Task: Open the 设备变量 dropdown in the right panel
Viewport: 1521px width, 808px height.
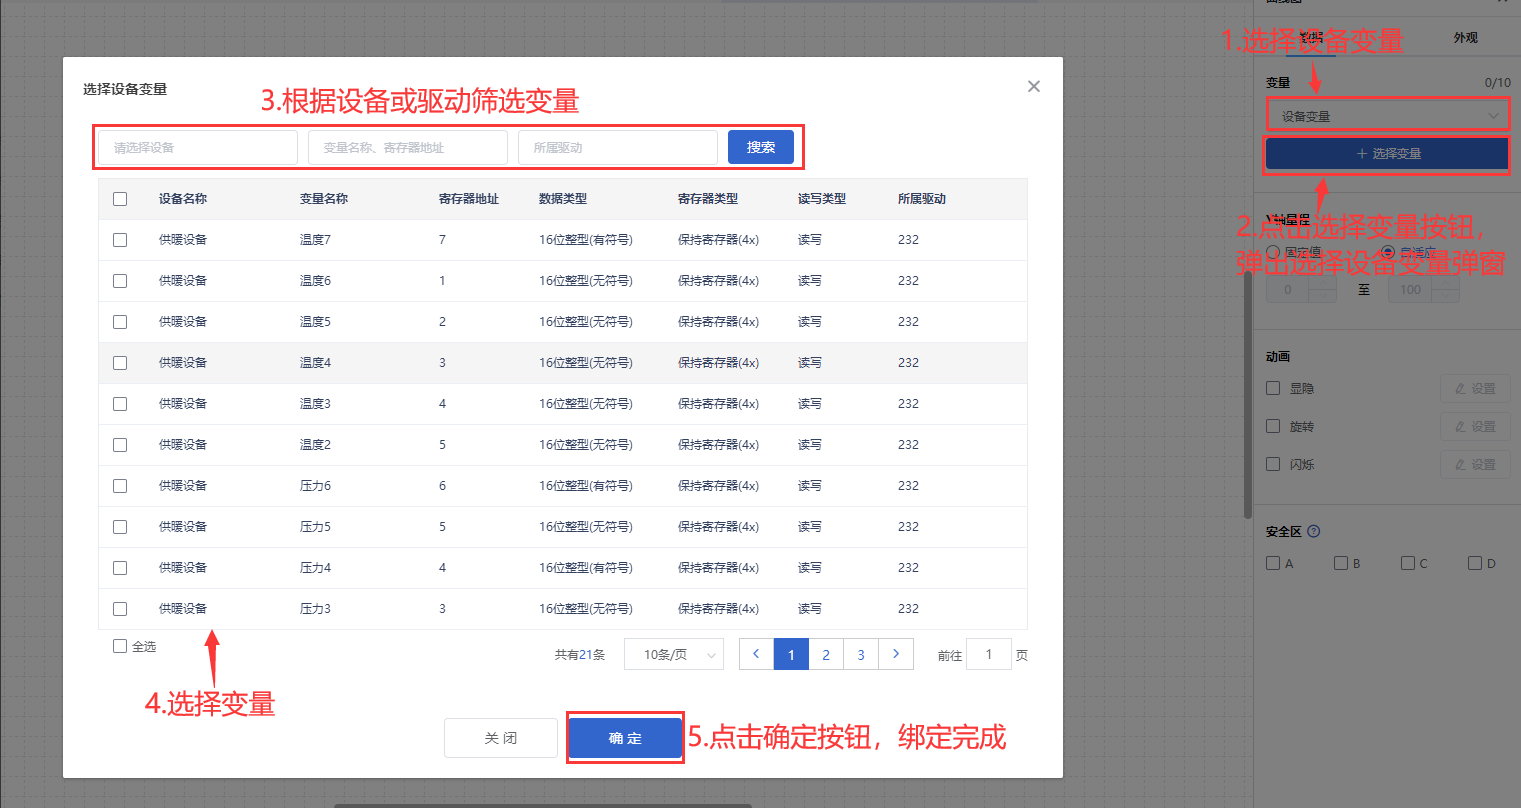Action: [1388, 116]
